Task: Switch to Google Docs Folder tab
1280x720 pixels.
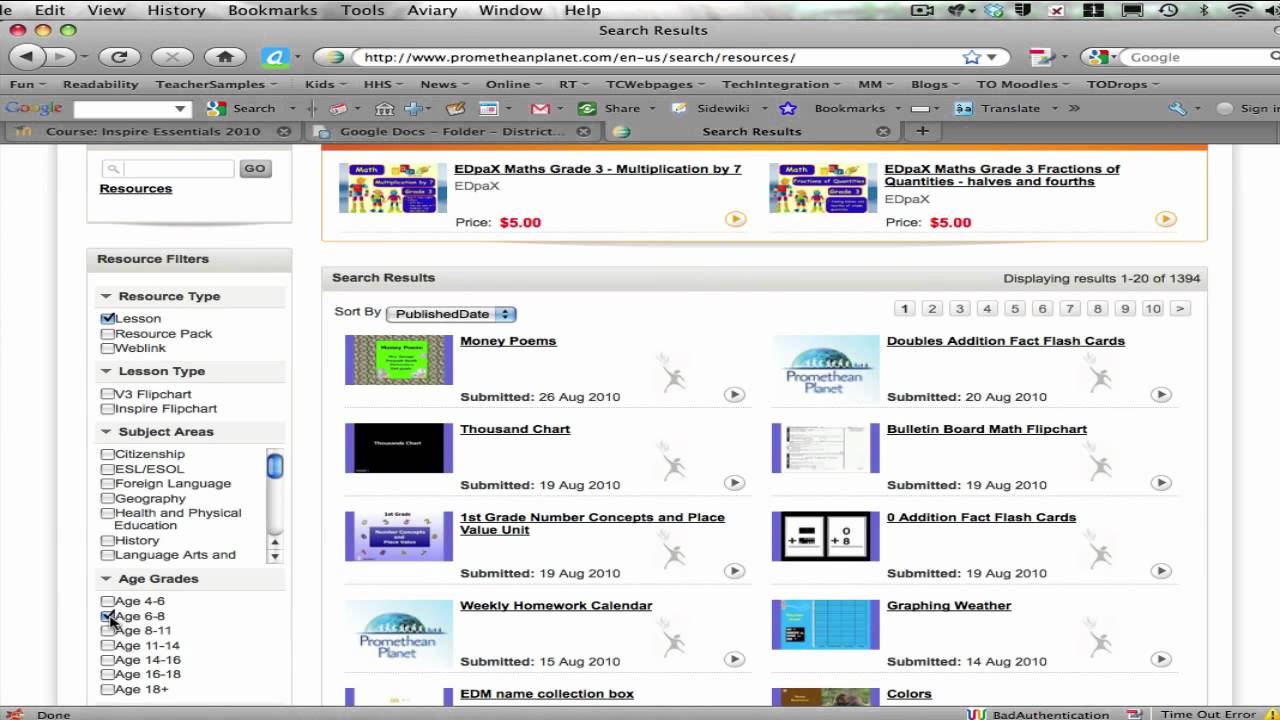Action: tap(452, 131)
